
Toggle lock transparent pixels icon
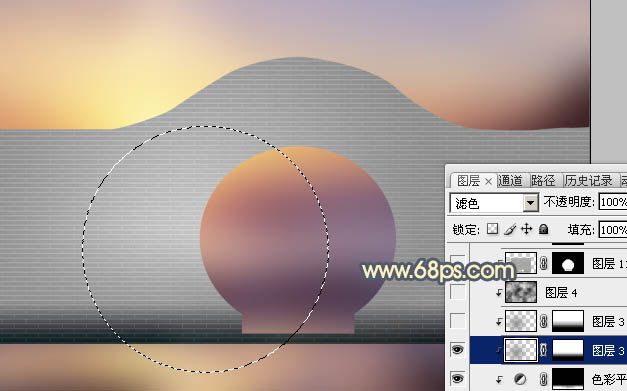(493, 229)
